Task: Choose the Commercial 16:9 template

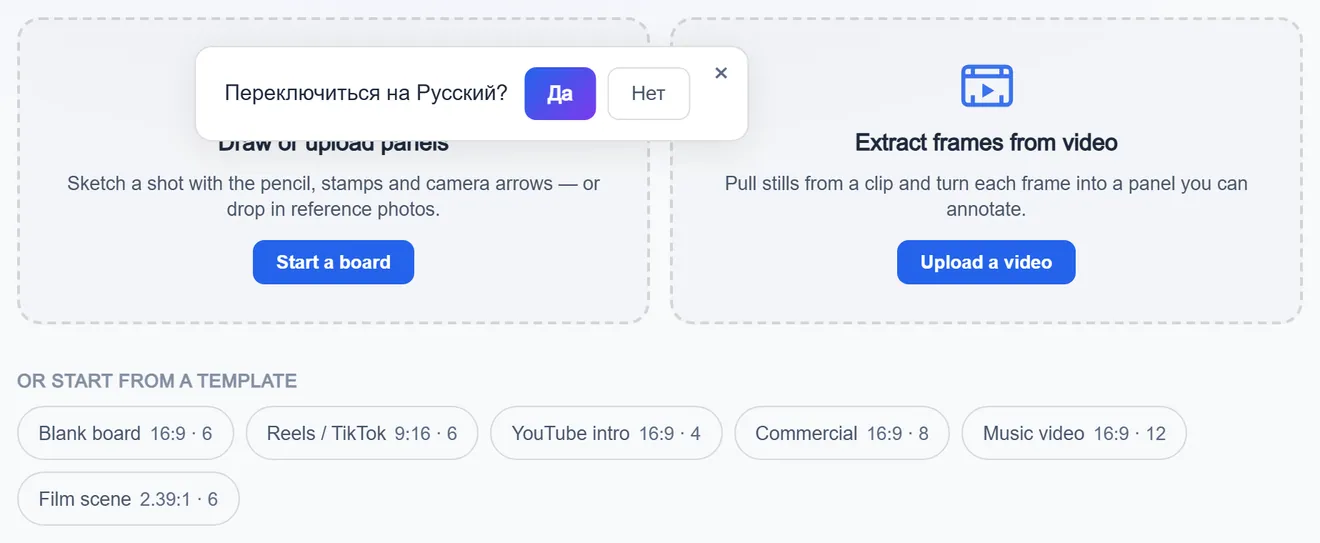Action: pyautogui.click(x=842, y=433)
